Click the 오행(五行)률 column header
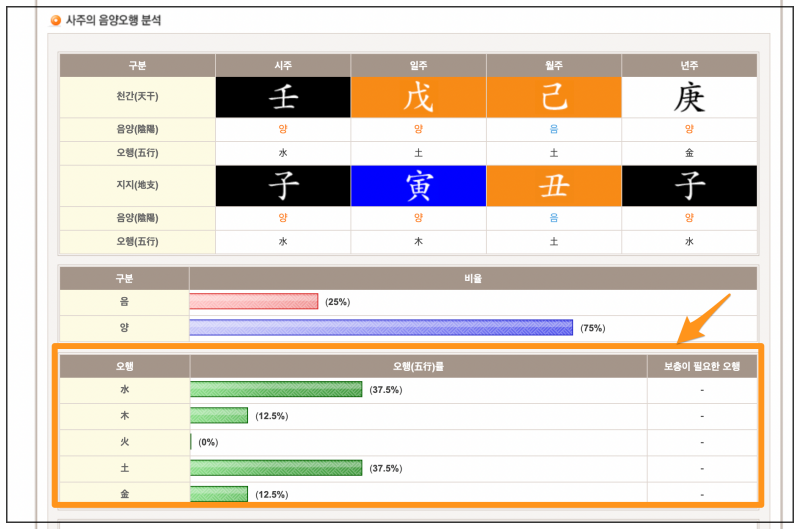800x529 pixels. 418,366
